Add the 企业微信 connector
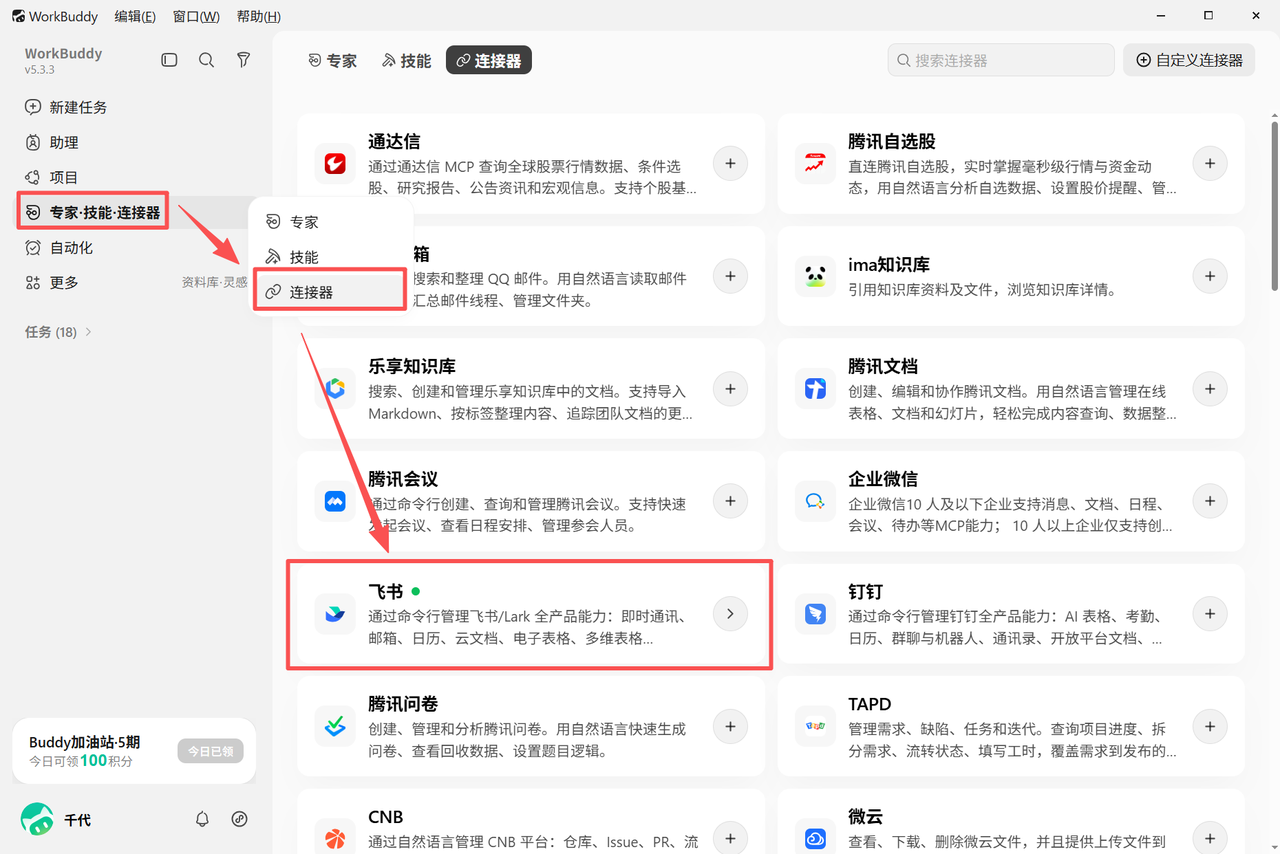 point(1210,501)
